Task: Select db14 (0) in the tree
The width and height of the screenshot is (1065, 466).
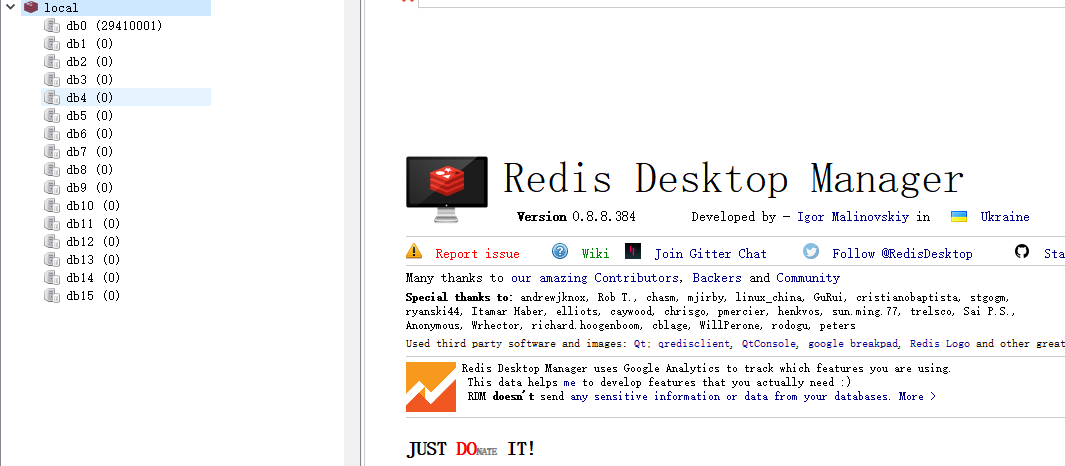Action: tap(93, 278)
